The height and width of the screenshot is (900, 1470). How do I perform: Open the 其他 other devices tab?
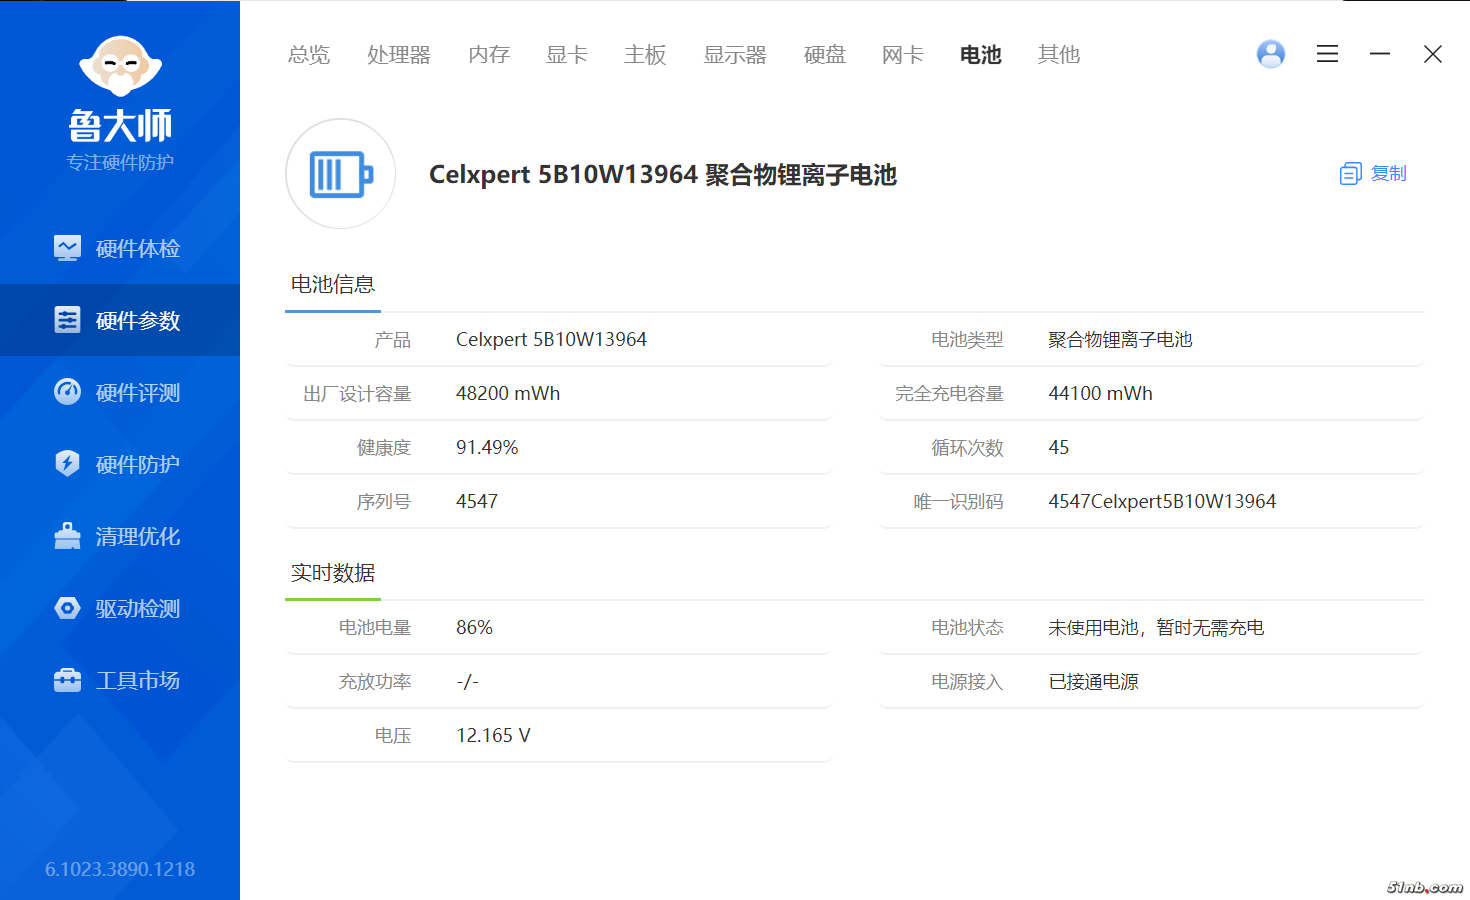[1059, 55]
